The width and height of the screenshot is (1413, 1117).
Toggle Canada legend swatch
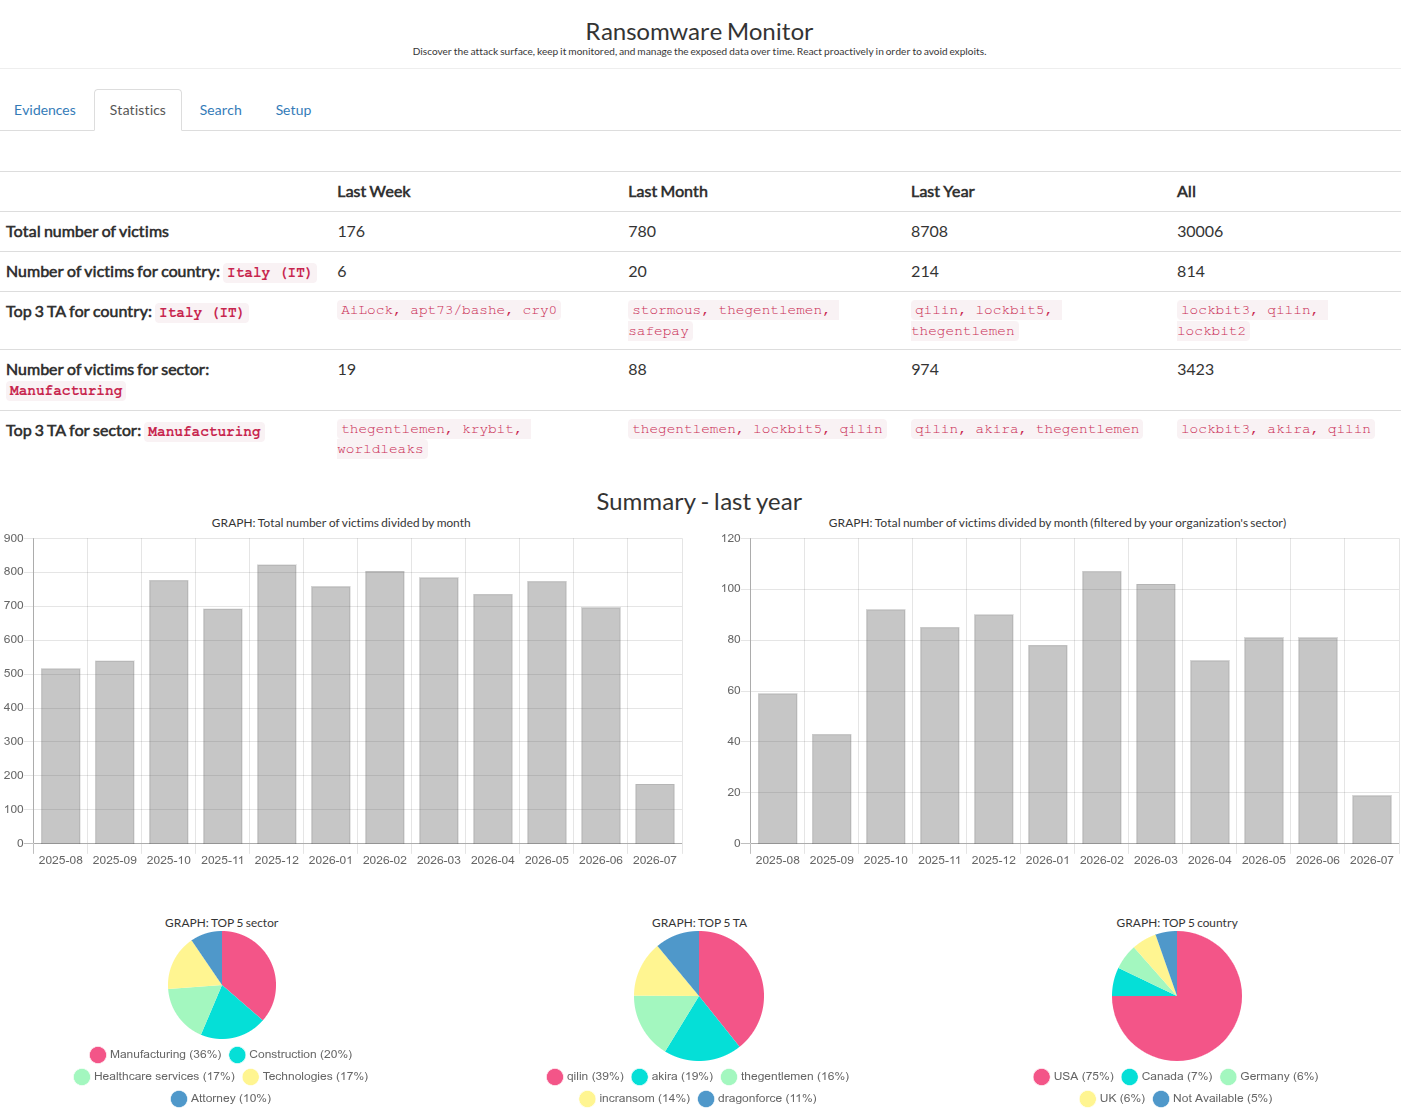1130,1077
